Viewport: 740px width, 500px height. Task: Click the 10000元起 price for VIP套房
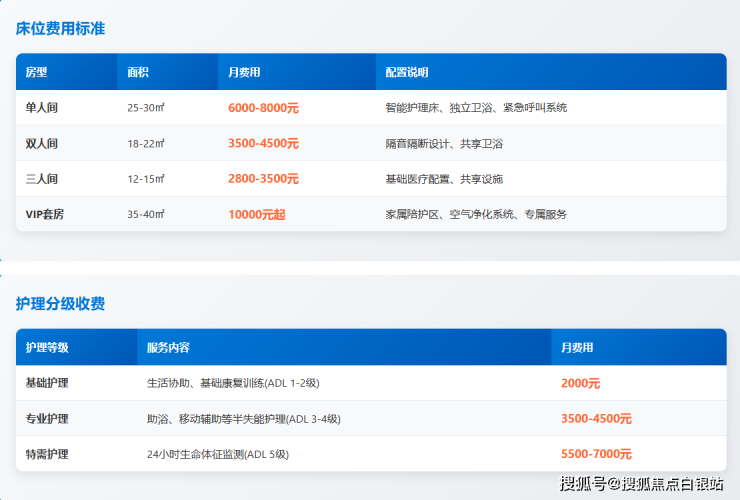point(257,214)
